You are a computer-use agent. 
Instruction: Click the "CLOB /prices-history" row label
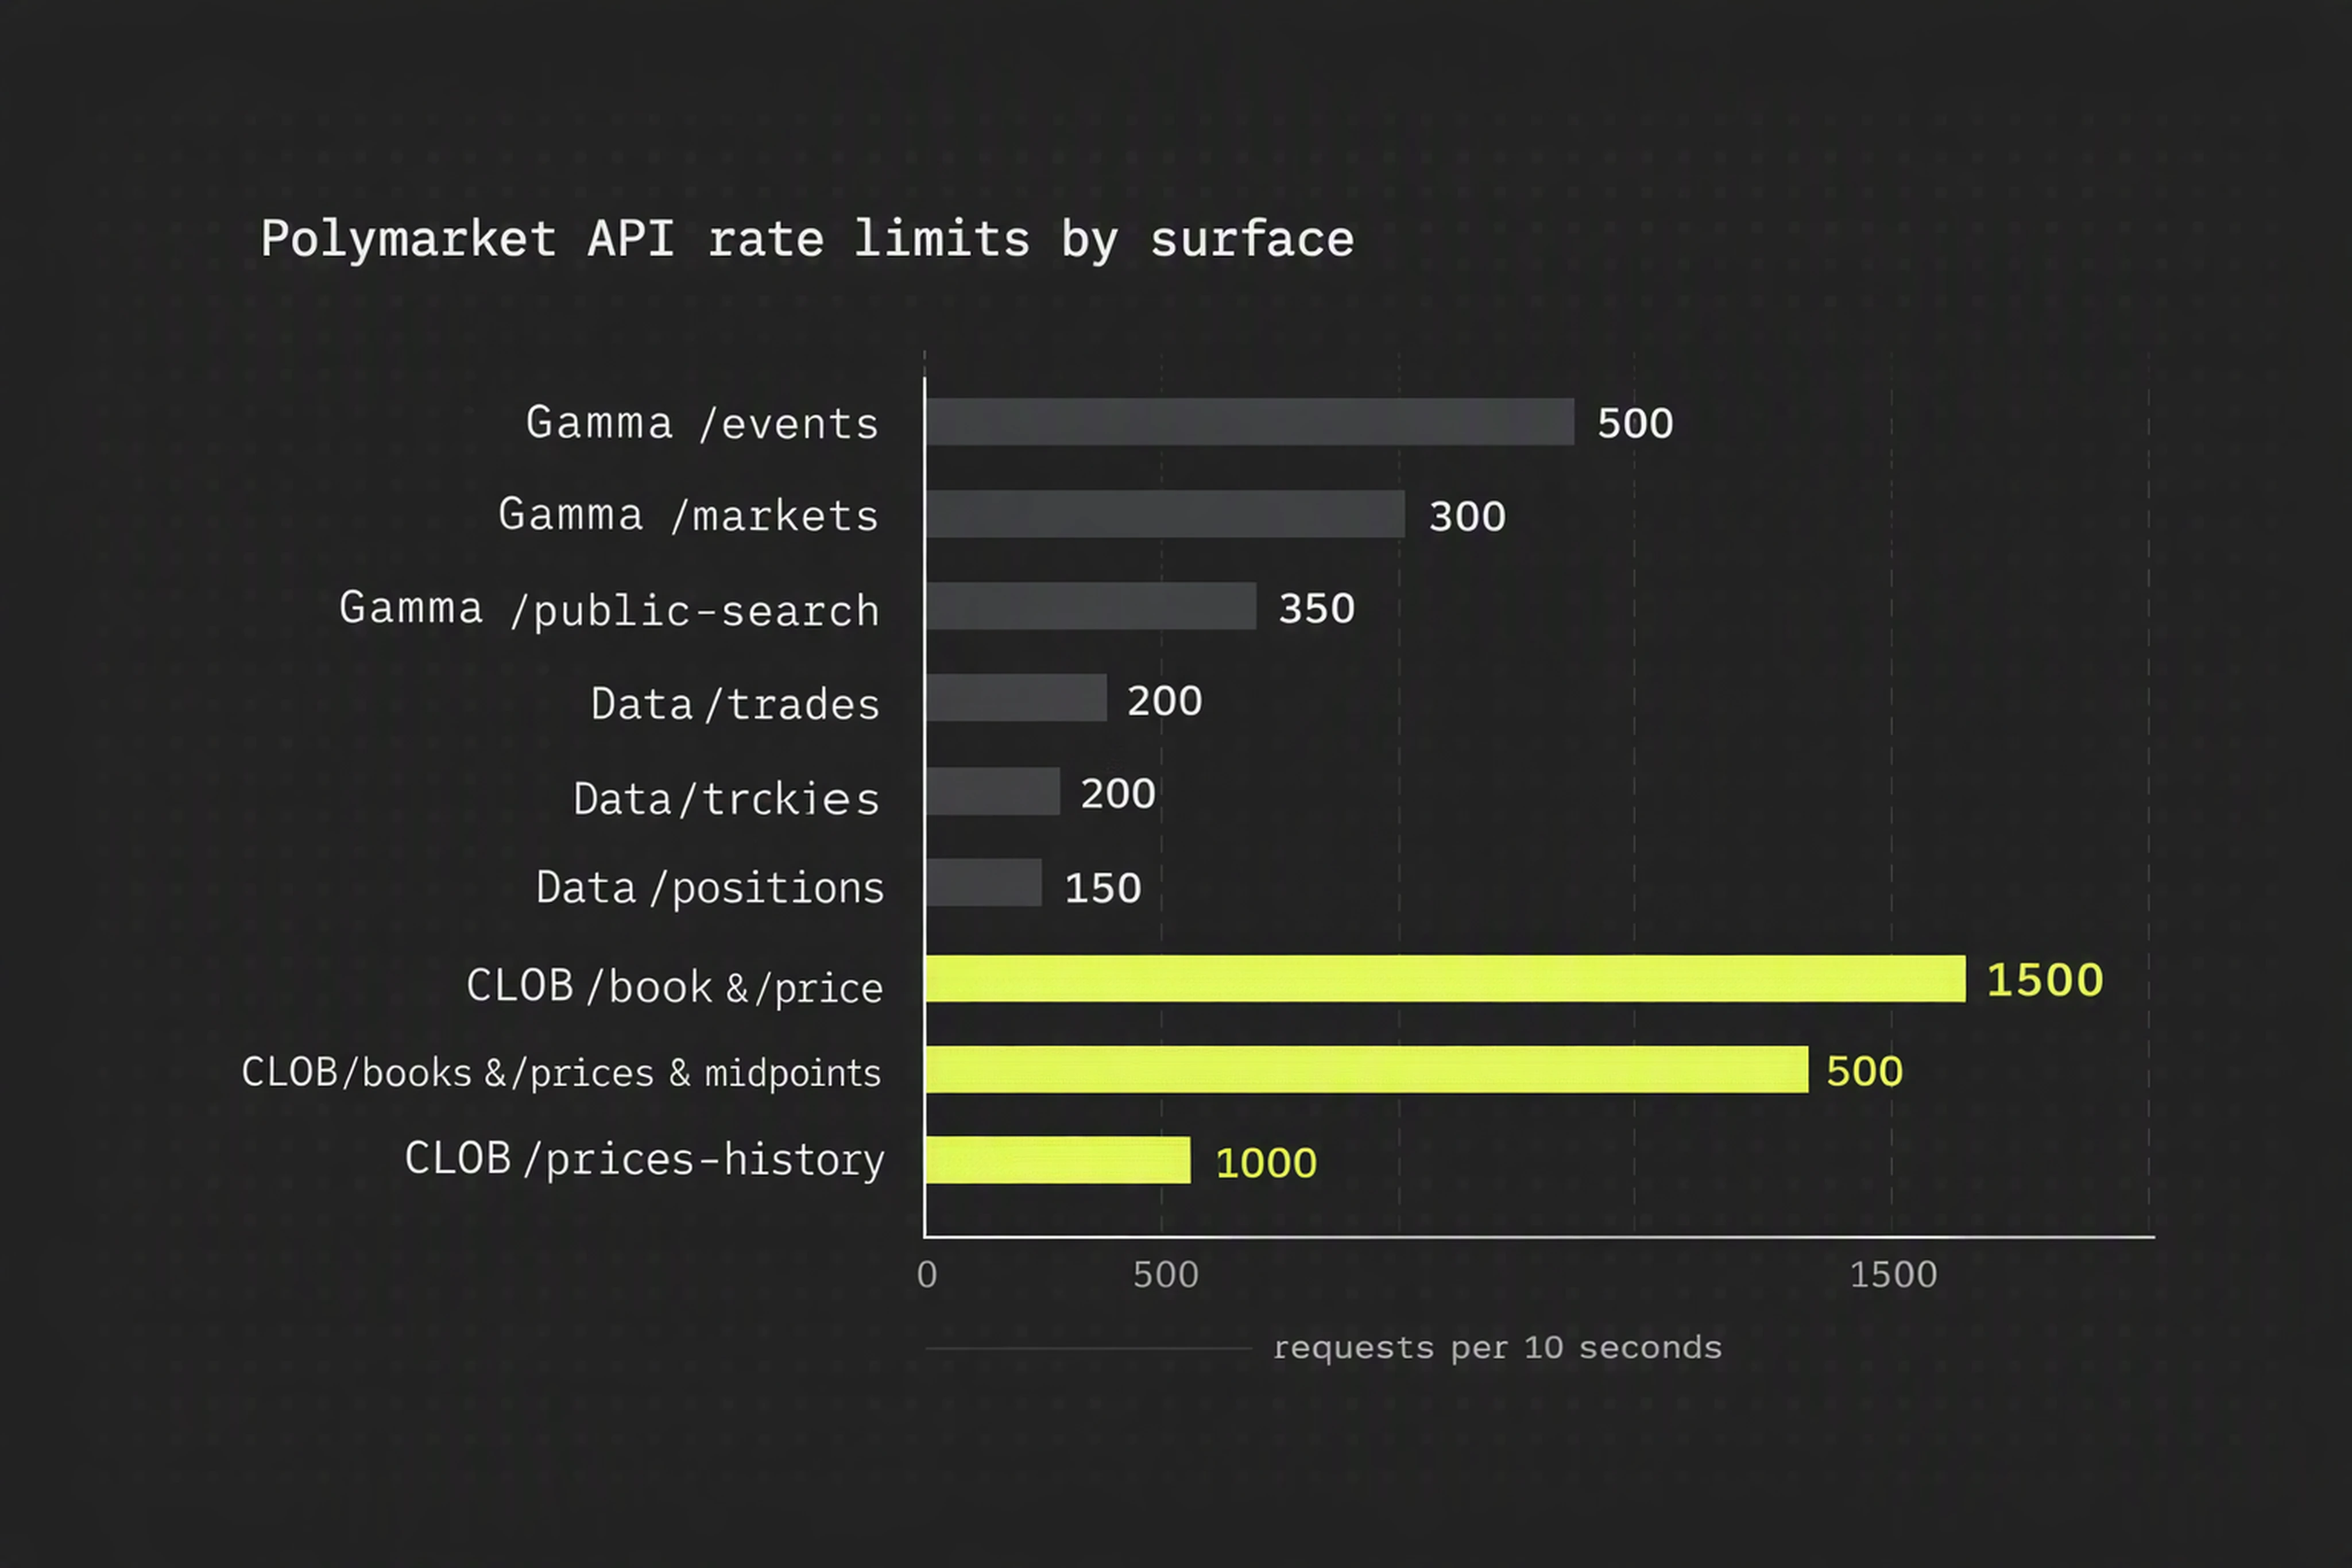[x=644, y=1160]
